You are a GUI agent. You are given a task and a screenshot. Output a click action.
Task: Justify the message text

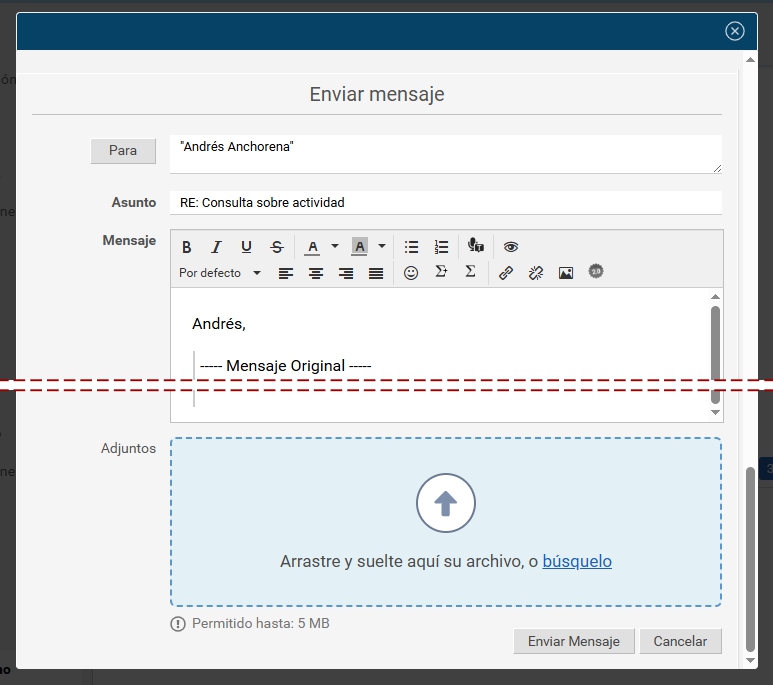tap(376, 273)
